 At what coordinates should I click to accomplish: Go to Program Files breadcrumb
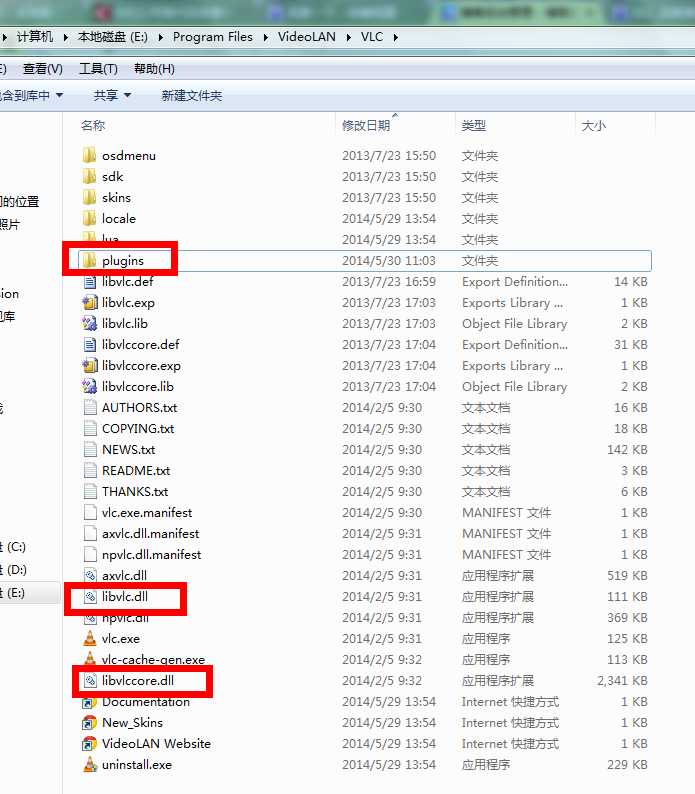coord(213,37)
